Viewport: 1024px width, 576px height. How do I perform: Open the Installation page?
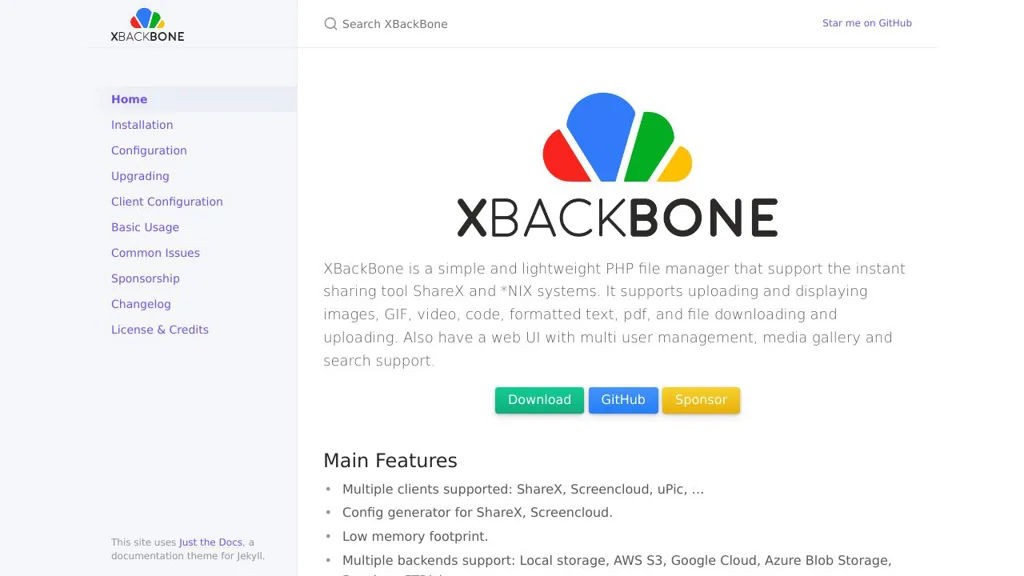(141, 124)
